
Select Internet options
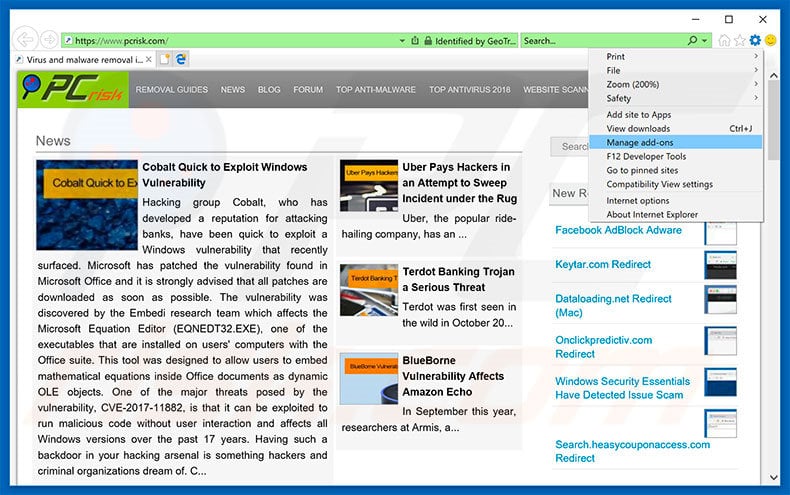[x=676, y=200]
